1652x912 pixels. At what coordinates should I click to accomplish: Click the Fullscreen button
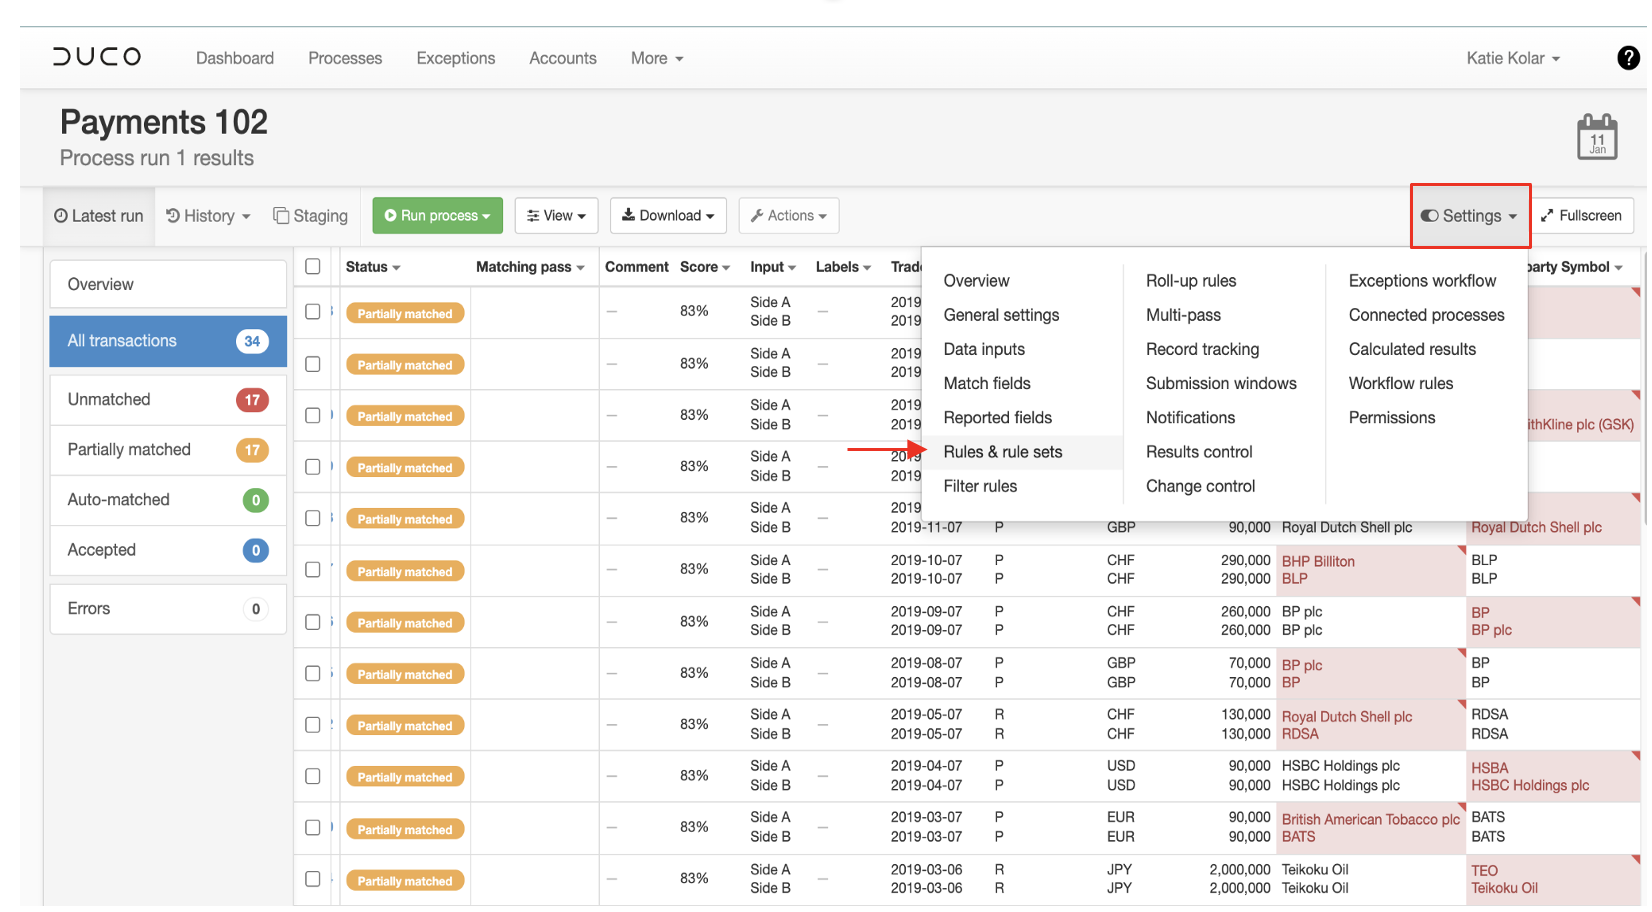[1581, 216]
